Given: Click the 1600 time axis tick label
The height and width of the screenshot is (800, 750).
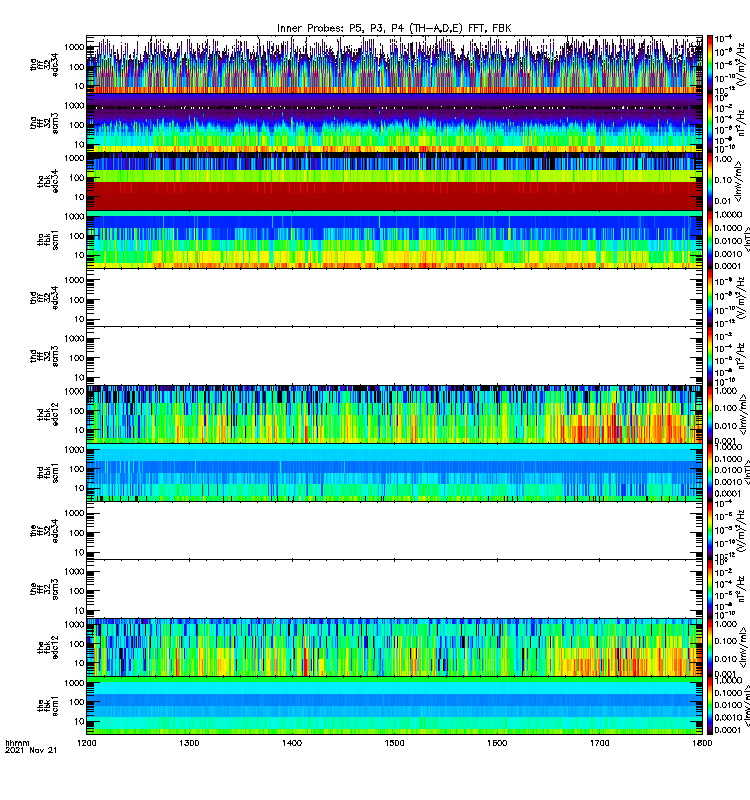Looking at the screenshot, I should 497,743.
